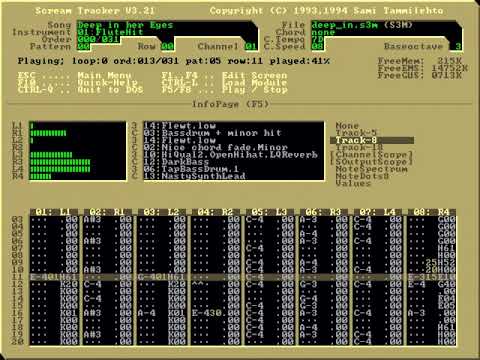480x360 pixels.
Task: Click instrument '02:Nice chord fade.Minor'
Action: pos(216,147)
